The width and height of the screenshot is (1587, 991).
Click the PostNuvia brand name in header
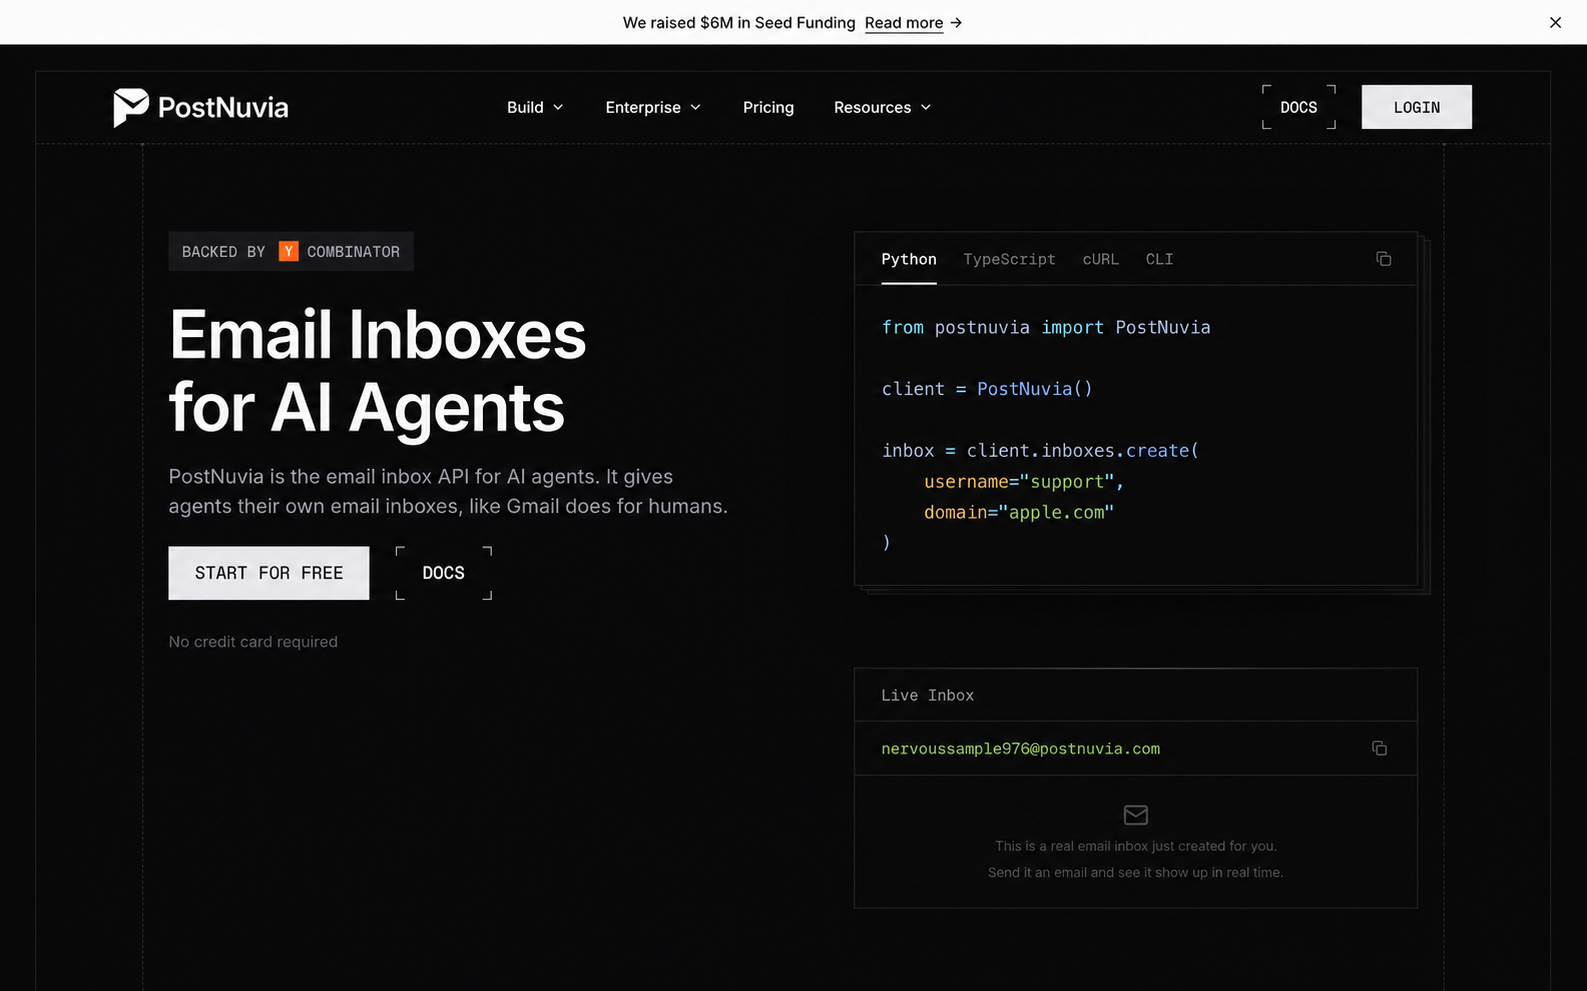click(223, 107)
